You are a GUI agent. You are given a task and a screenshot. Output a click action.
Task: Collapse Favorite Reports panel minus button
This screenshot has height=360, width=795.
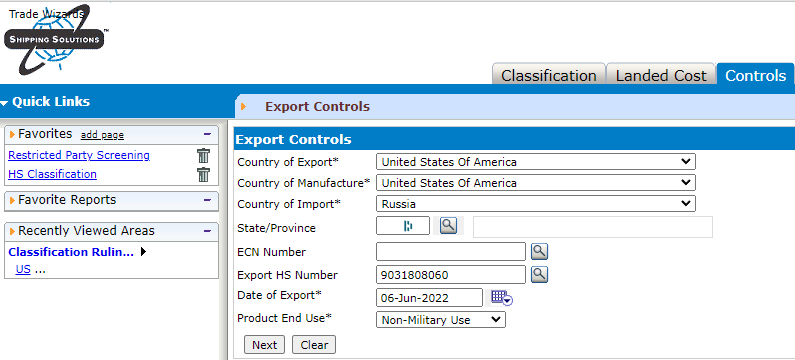click(x=207, y=200)
